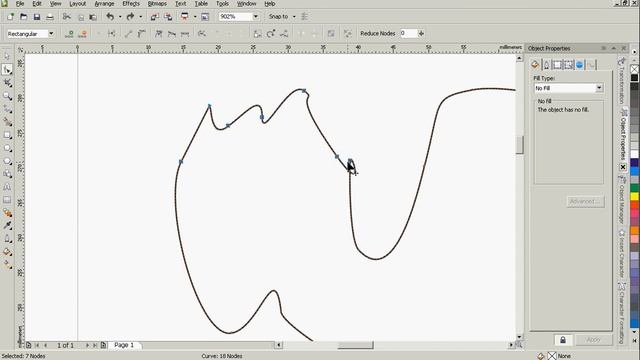This screenshot has height=360, width=640.
Task: Expand the Fill Type dropdown
Action: 599,88
